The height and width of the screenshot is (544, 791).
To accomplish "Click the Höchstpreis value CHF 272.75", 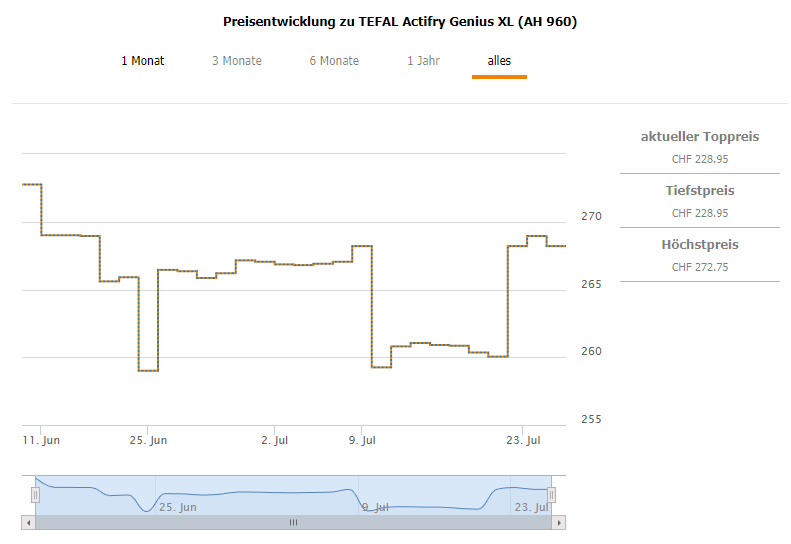I will 700,267.
